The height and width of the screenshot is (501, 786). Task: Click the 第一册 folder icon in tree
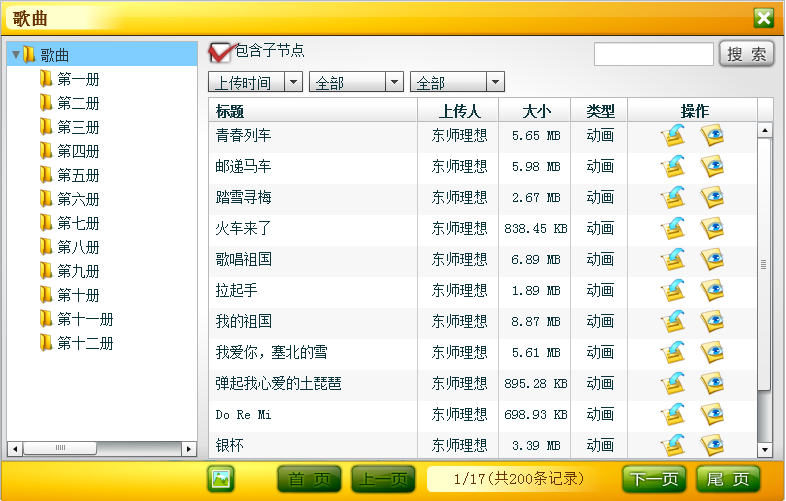coord(45,79)
